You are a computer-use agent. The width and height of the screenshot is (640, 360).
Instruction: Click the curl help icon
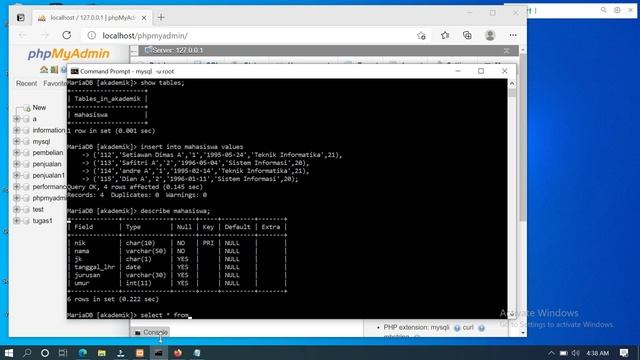[482, 328]
